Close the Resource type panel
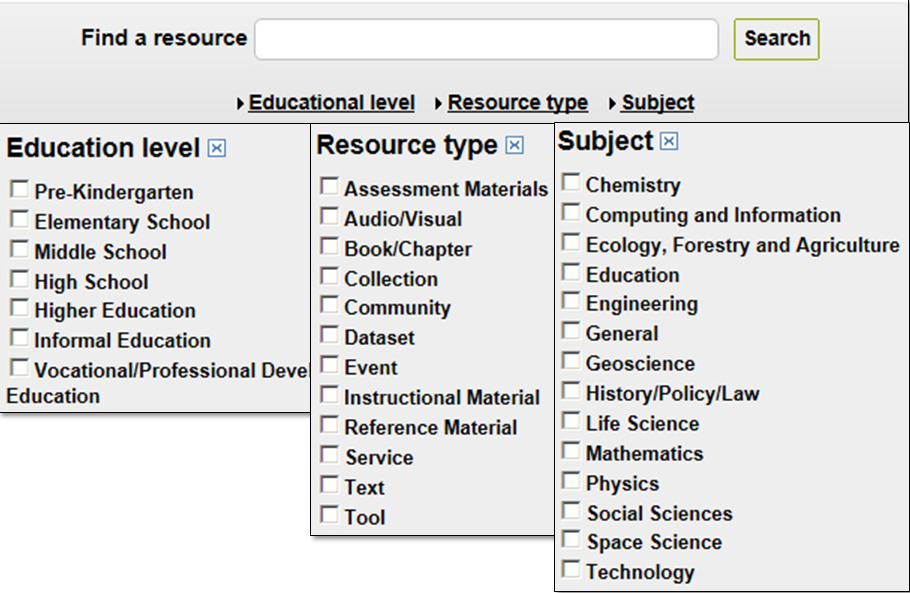 pos(514,146)
